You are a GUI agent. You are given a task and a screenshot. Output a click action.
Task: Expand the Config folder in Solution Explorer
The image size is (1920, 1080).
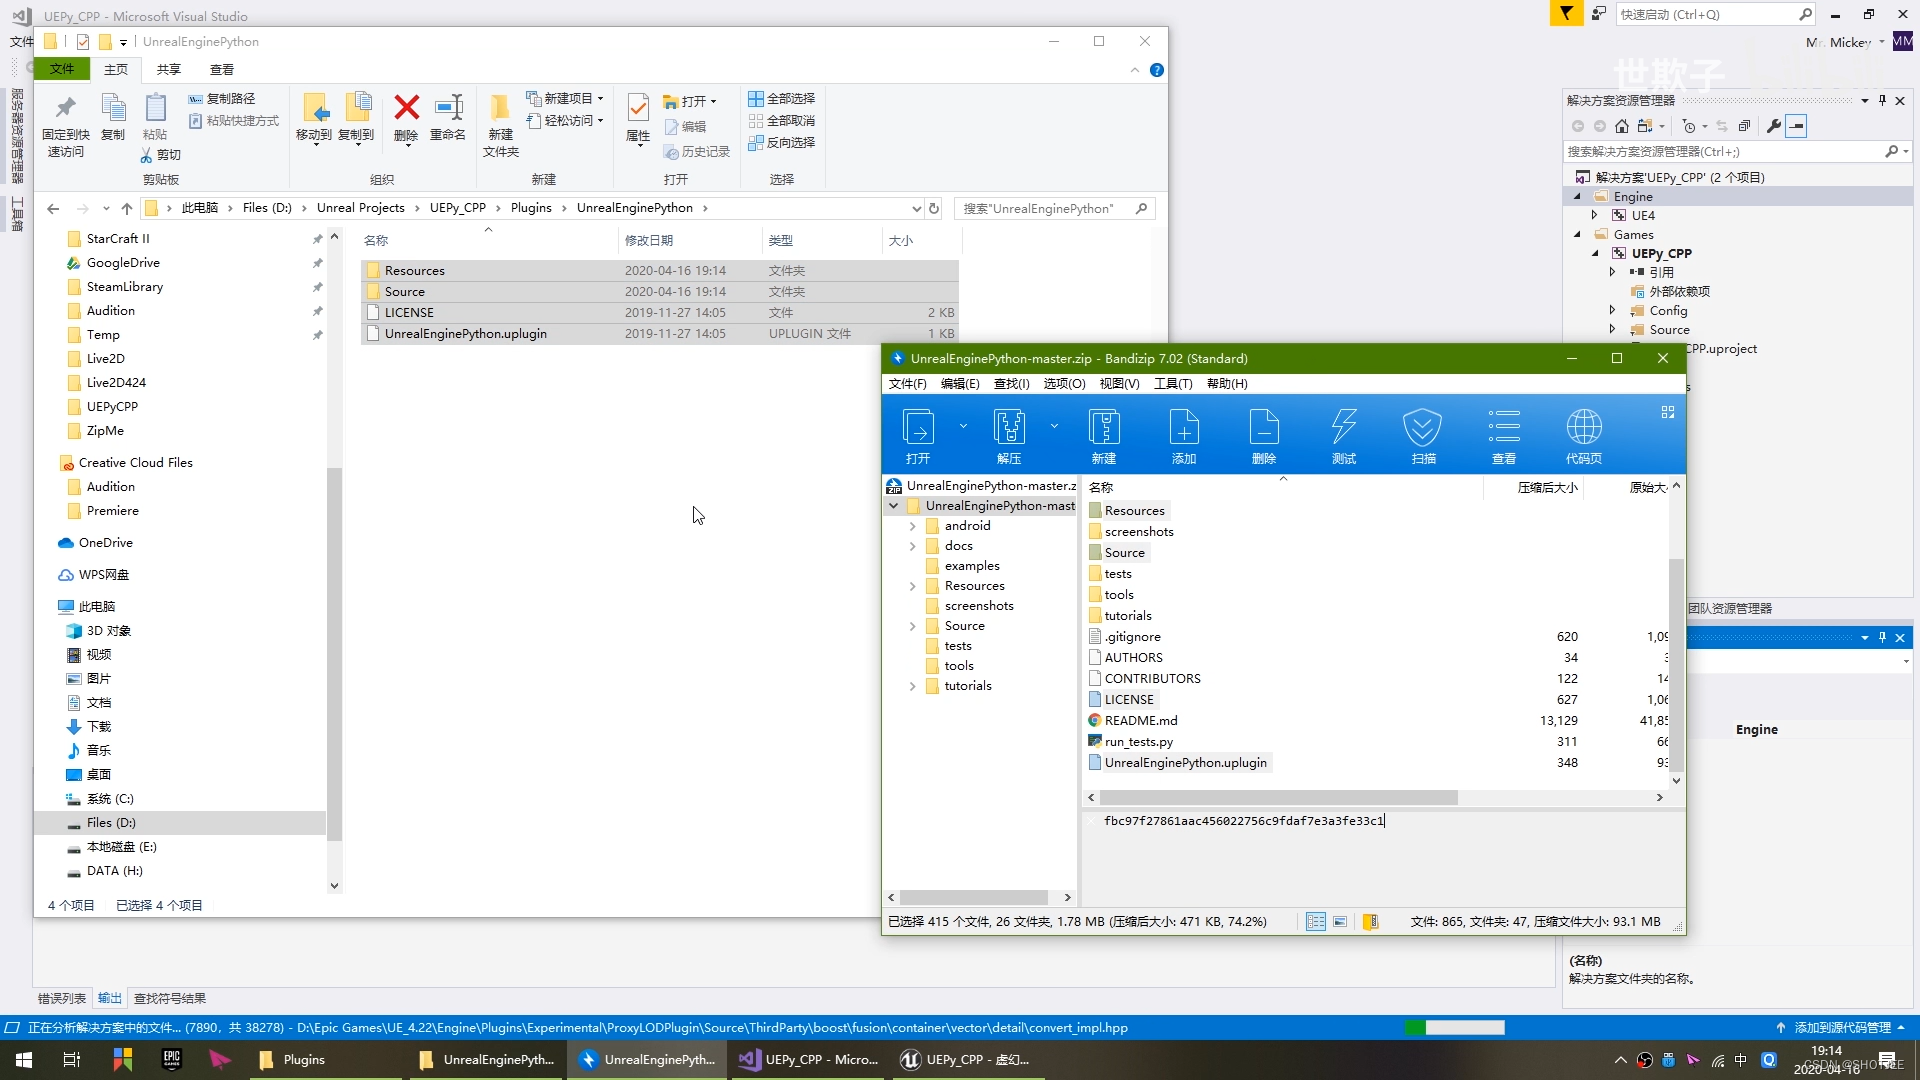coord(1612,310)
